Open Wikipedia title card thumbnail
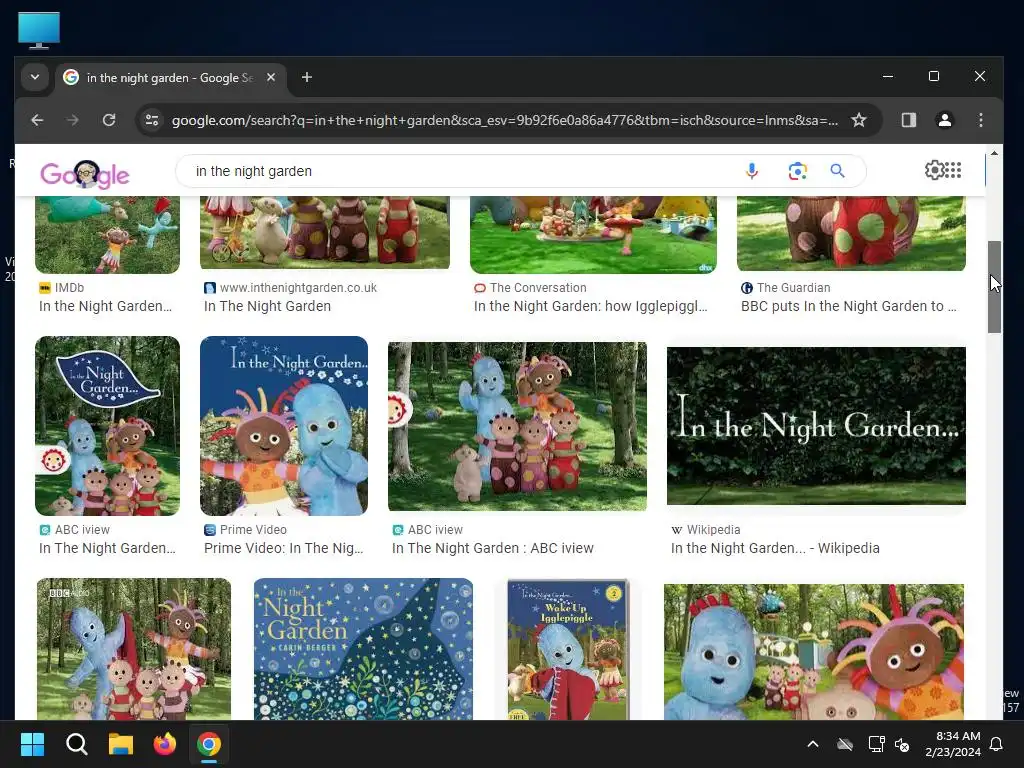The image size is (1024, 768). [x=816, y=426]
